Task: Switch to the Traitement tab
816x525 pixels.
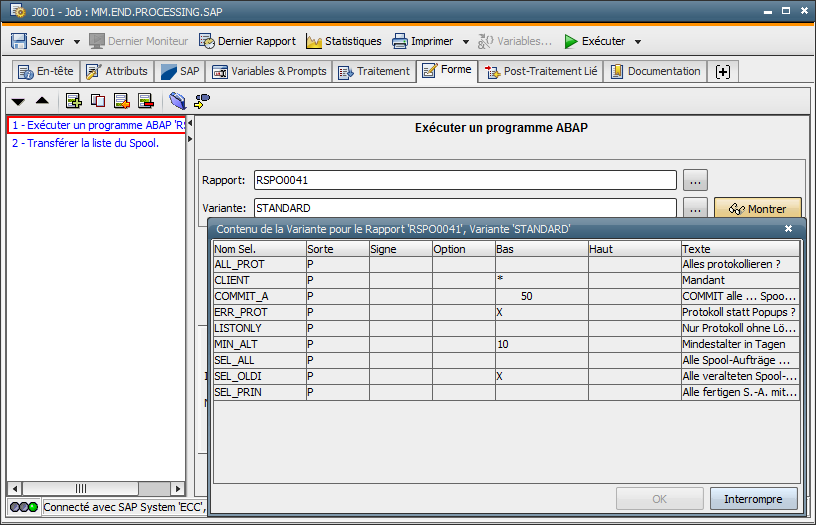Action: click(x=374, y=71)
